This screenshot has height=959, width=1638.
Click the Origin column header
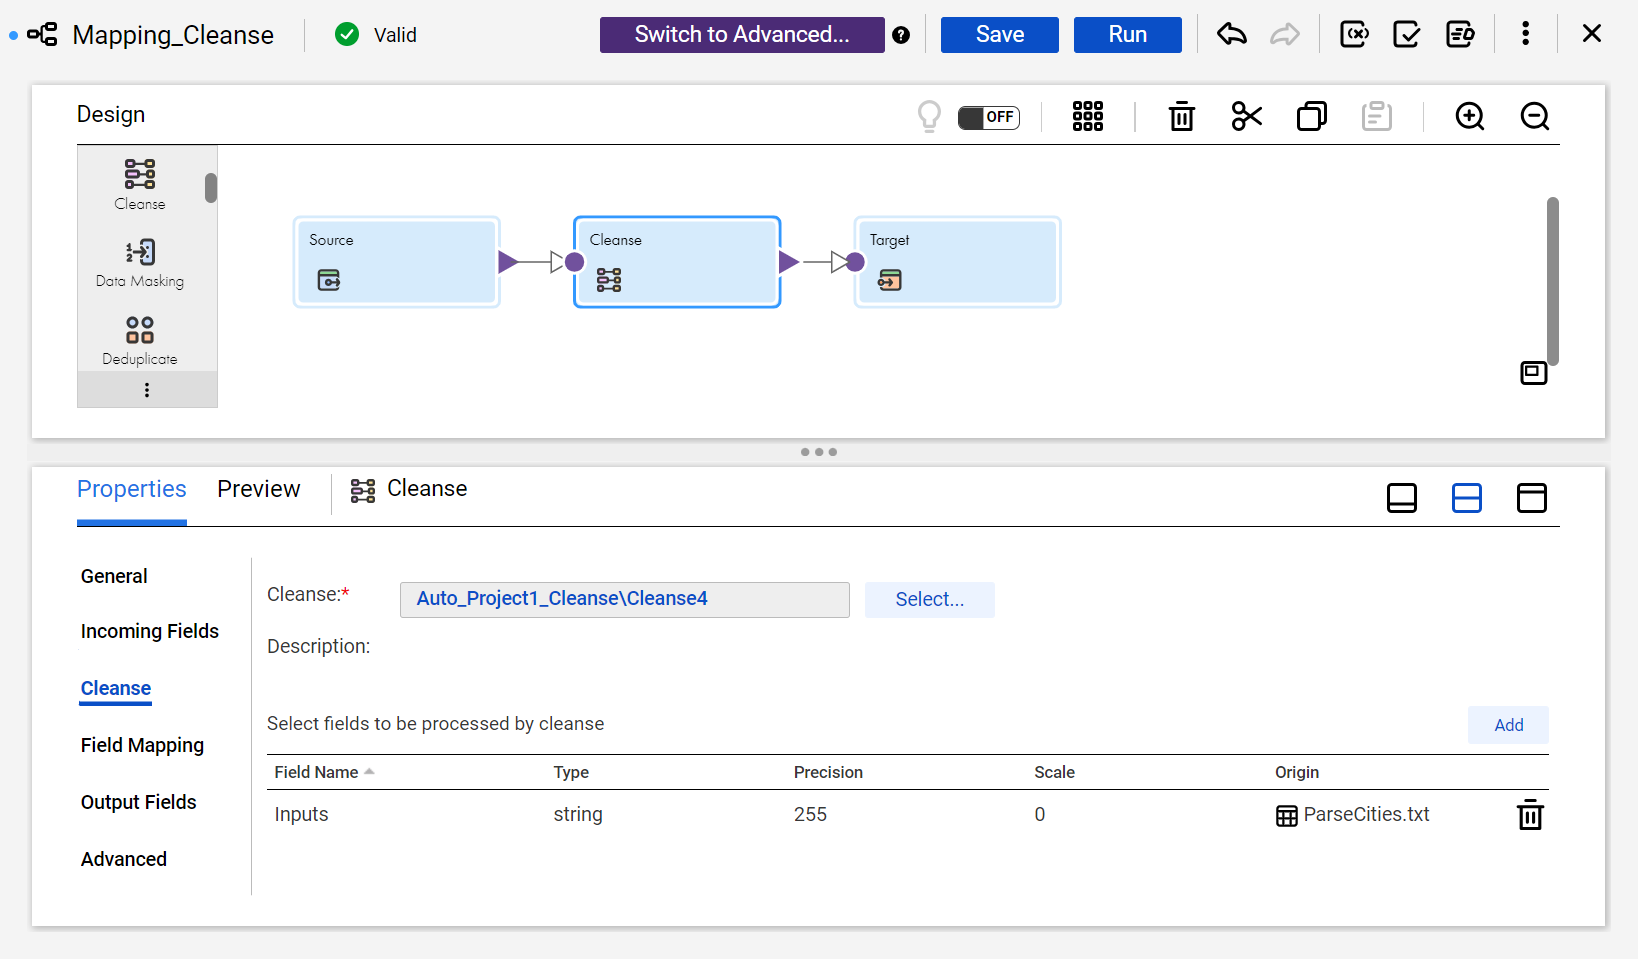click(1297, 772)
